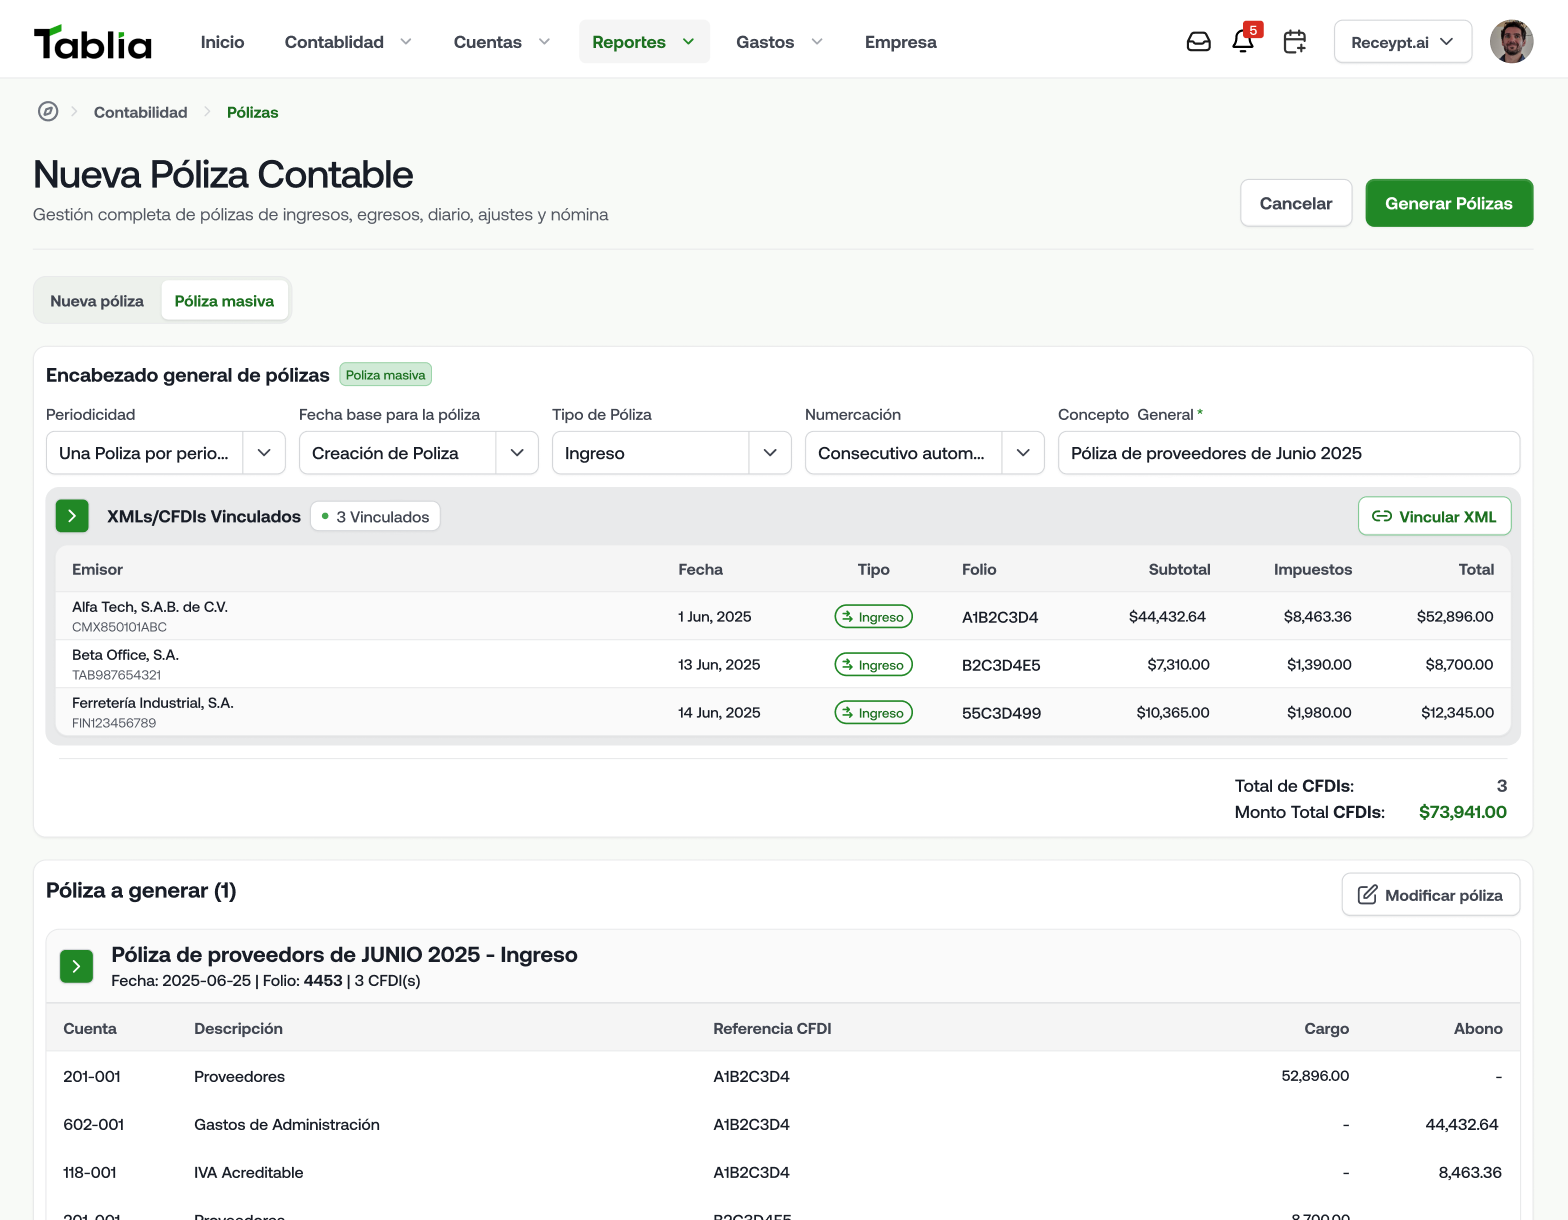Open the Numeración dropdown
Viewport: 1568px width, 1220px height.
[x=924, y=453]
